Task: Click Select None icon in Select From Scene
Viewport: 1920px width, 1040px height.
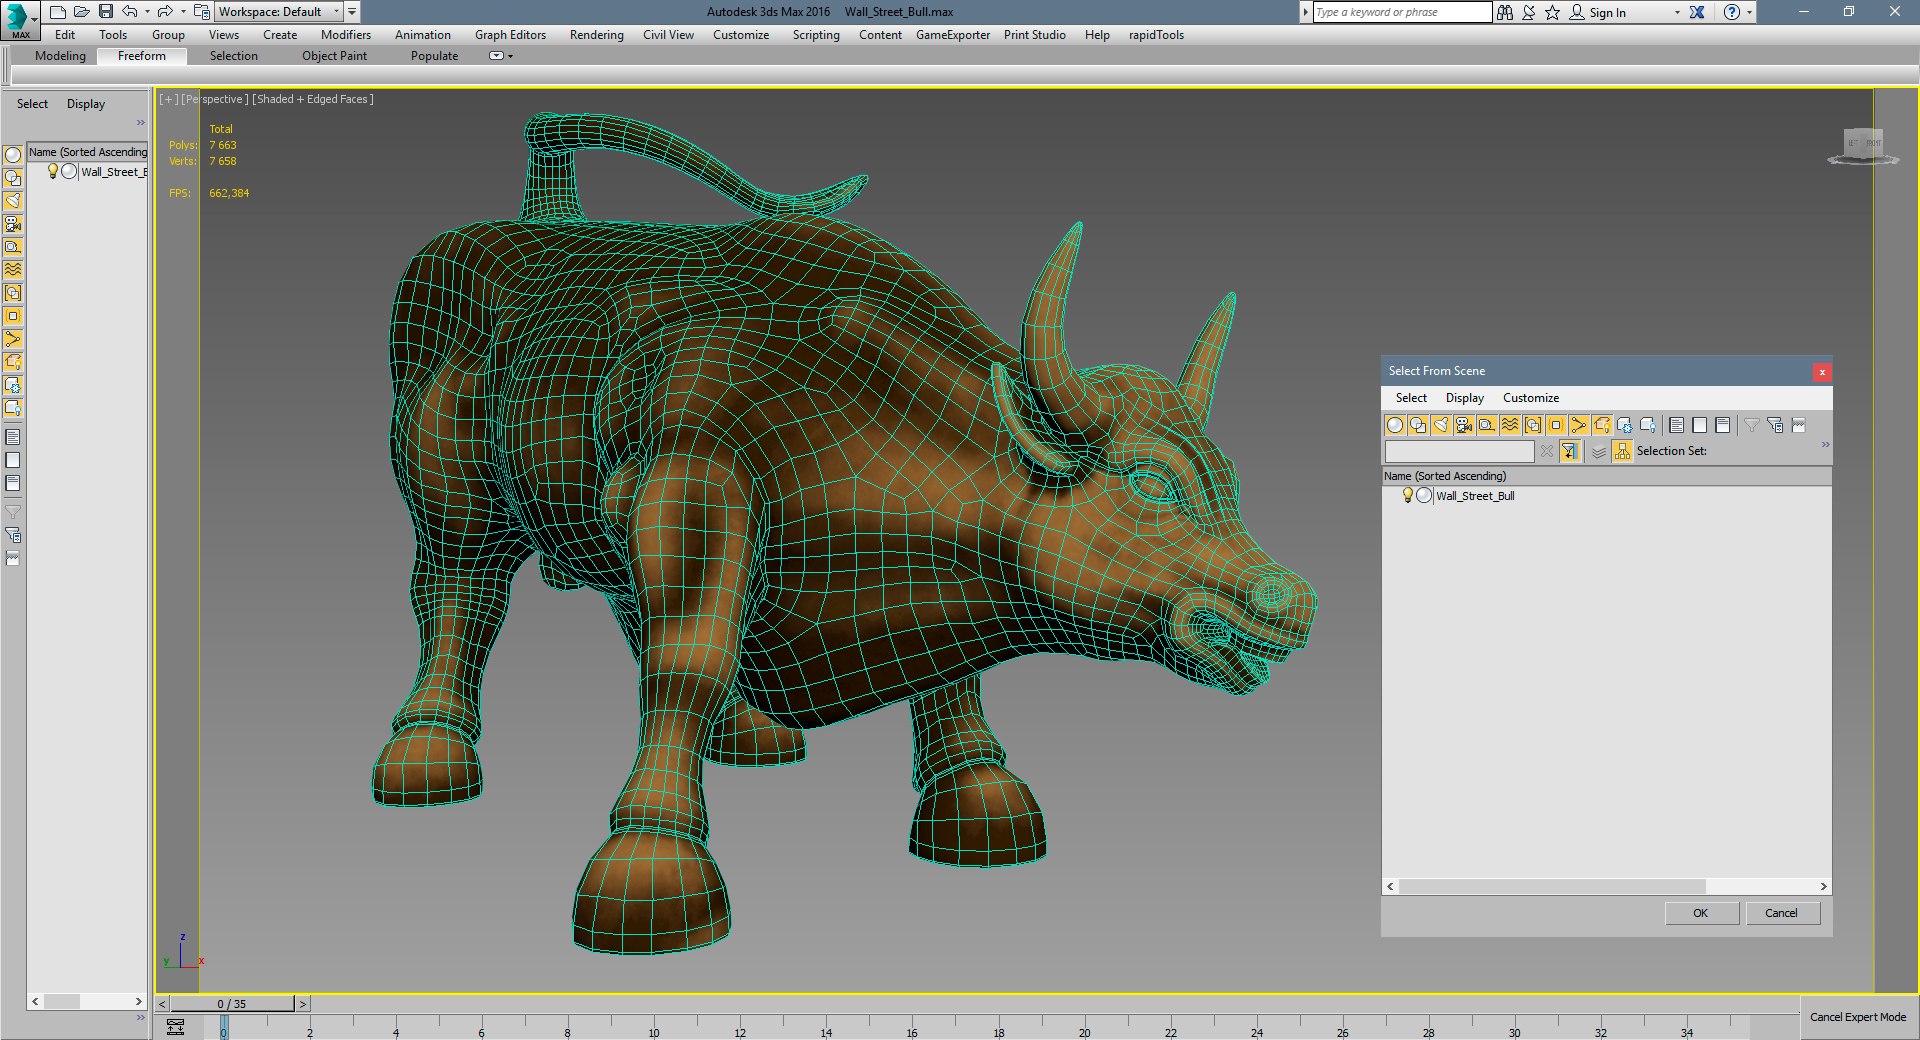Action: (1700, 425)
